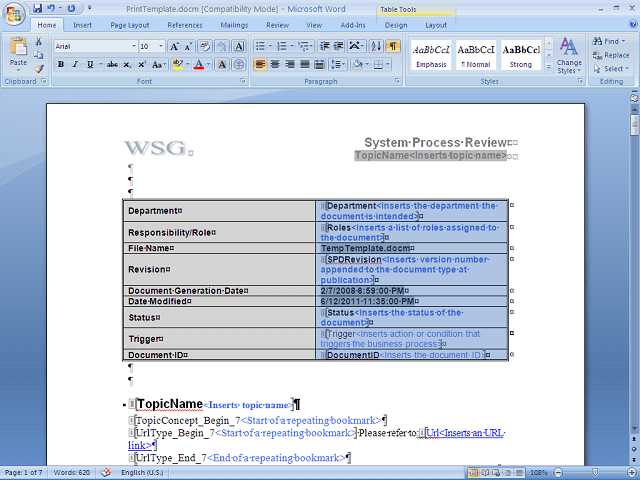Open the font size dropdown

click(160, 47)
